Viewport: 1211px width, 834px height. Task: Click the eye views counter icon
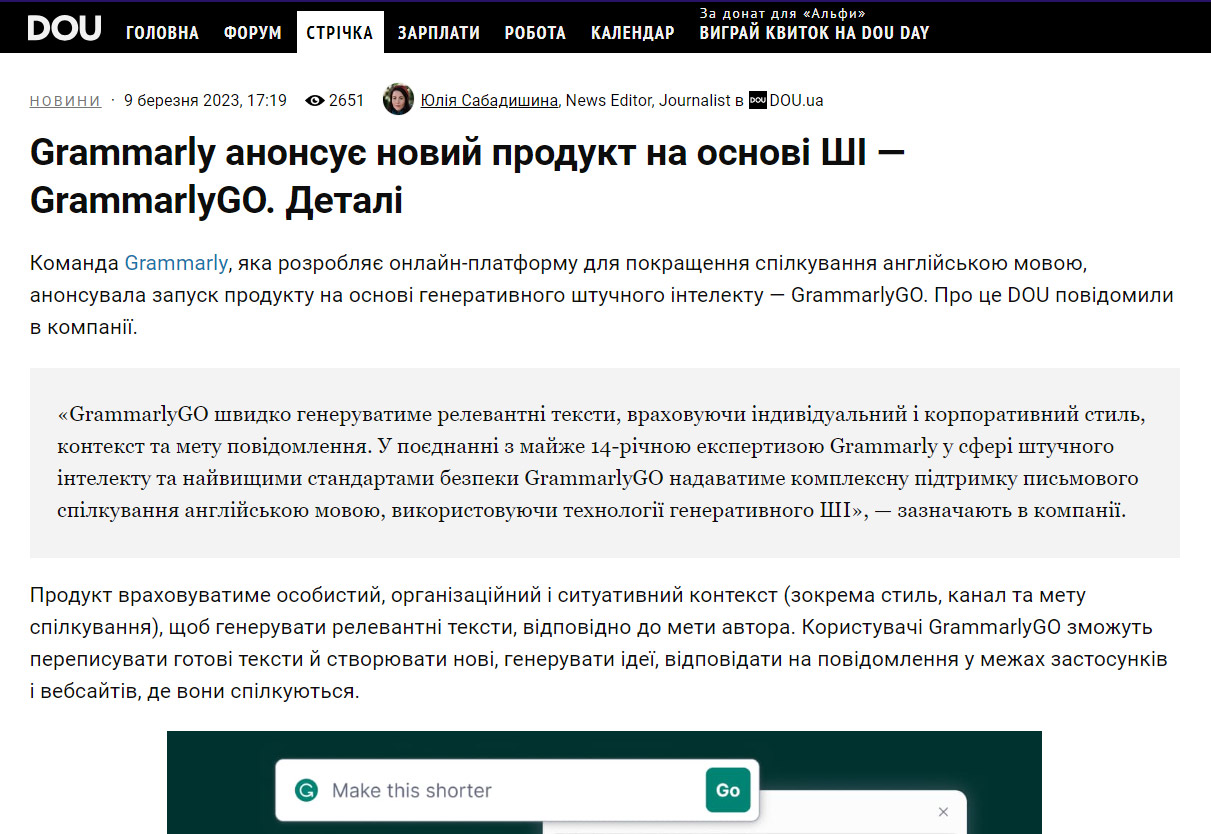click(x=315, y=100)
